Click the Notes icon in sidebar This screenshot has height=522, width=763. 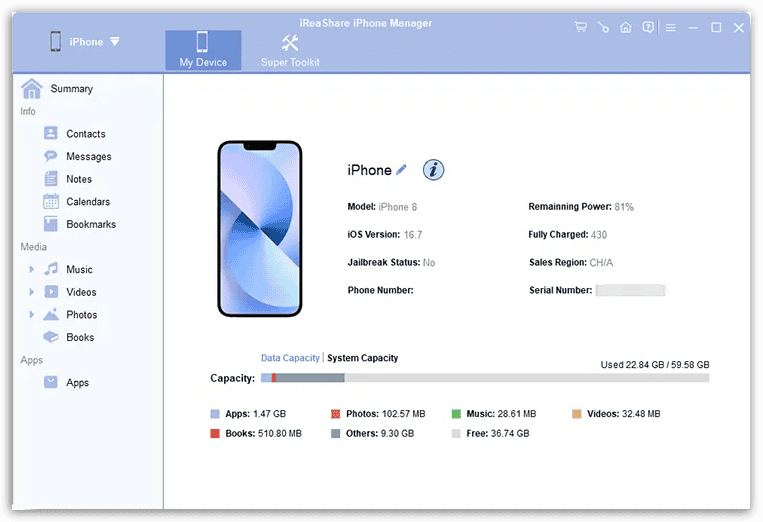tap(51, 179)
